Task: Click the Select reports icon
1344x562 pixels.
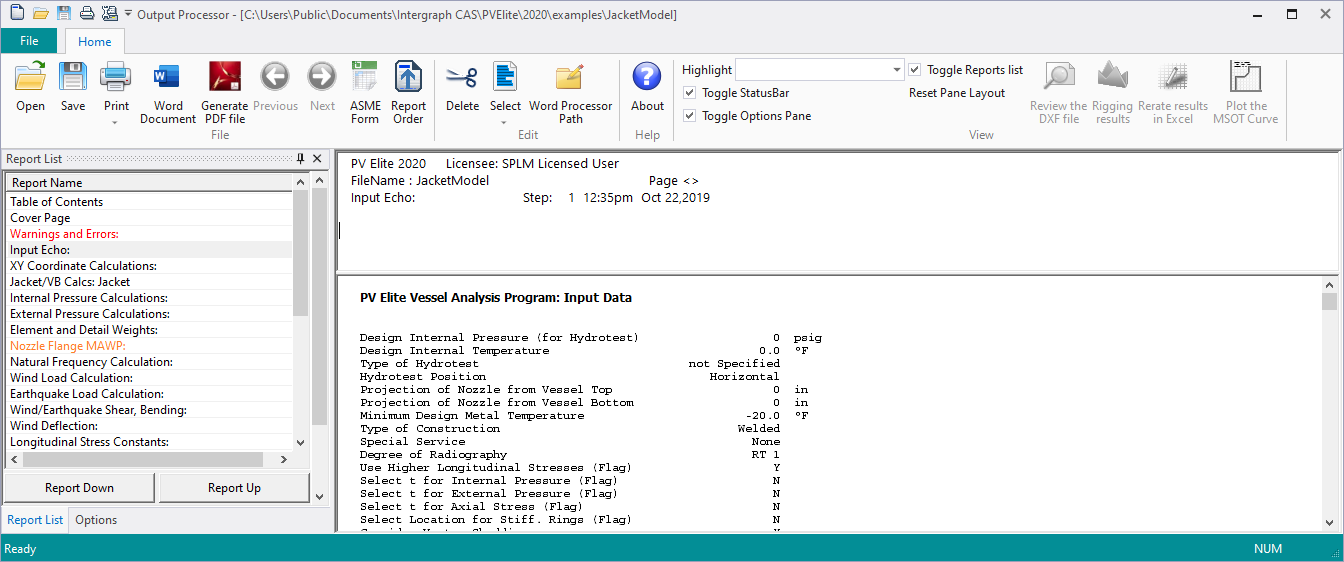Action: [x=505, y=78]
